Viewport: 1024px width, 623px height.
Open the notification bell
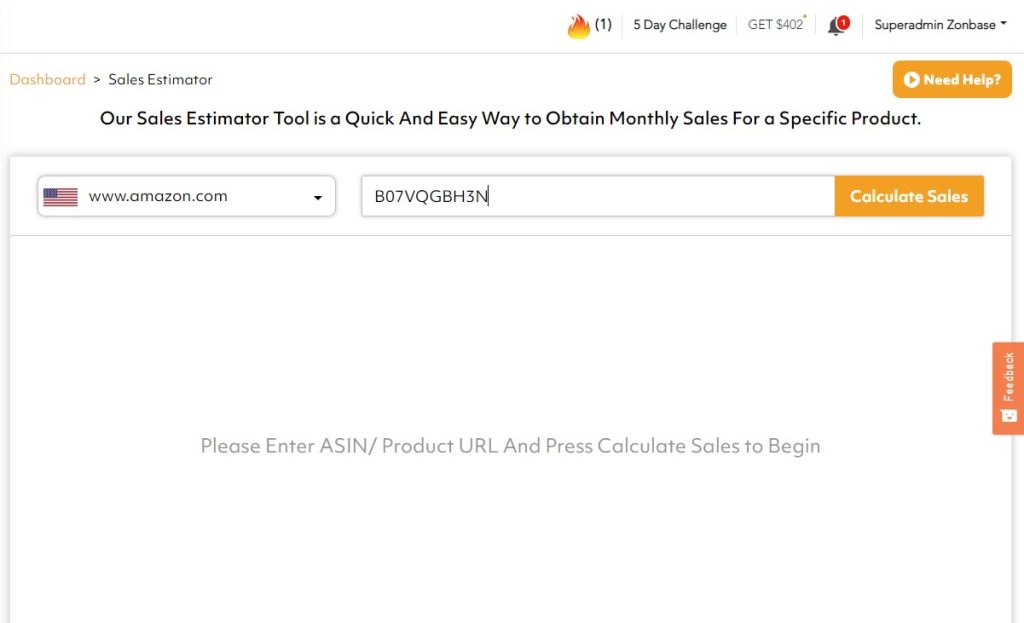[x=836, y=27]
